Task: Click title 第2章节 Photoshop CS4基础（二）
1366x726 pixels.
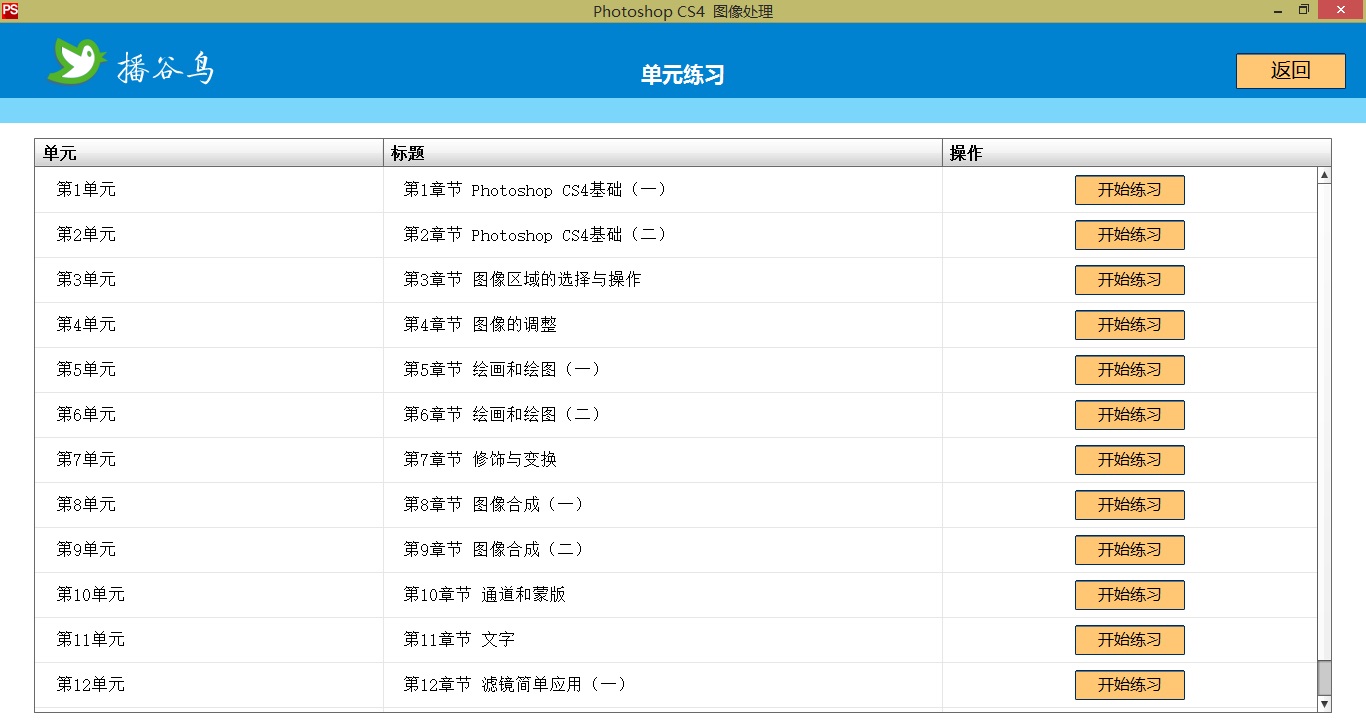Action: (535, 234)
